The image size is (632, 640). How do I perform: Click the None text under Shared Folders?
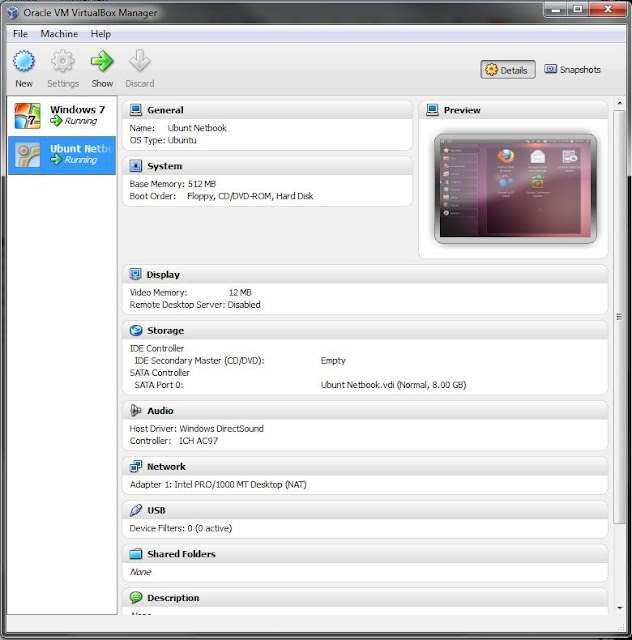tap(140, 572)
